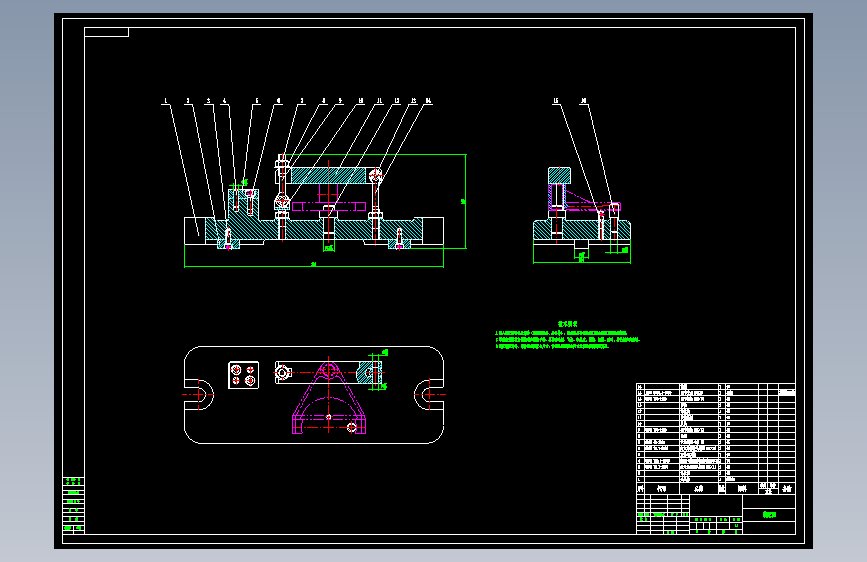
Task: Click the green technical requirements heading
Action: 567,324
